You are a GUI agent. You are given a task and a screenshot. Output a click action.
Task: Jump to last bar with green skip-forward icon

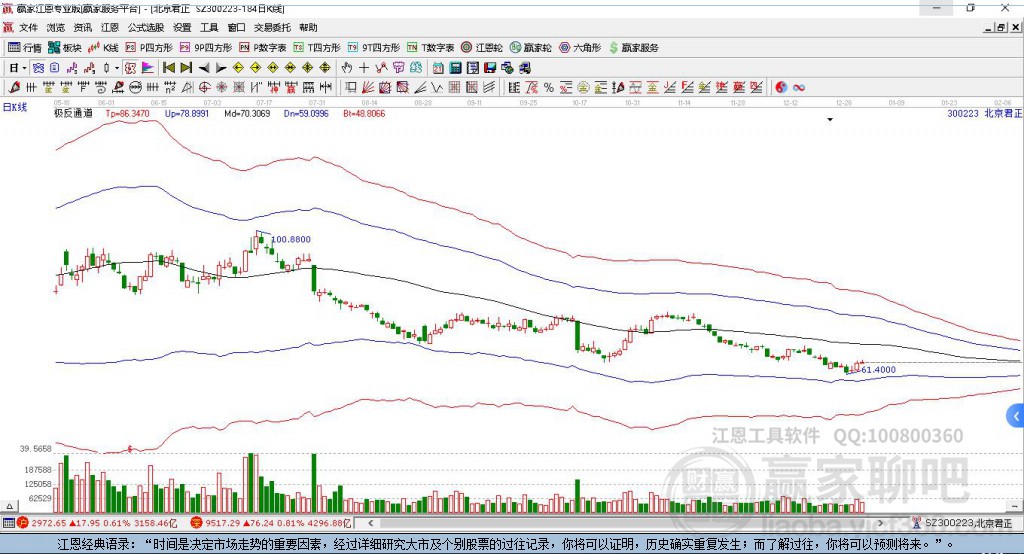(186, 68)
